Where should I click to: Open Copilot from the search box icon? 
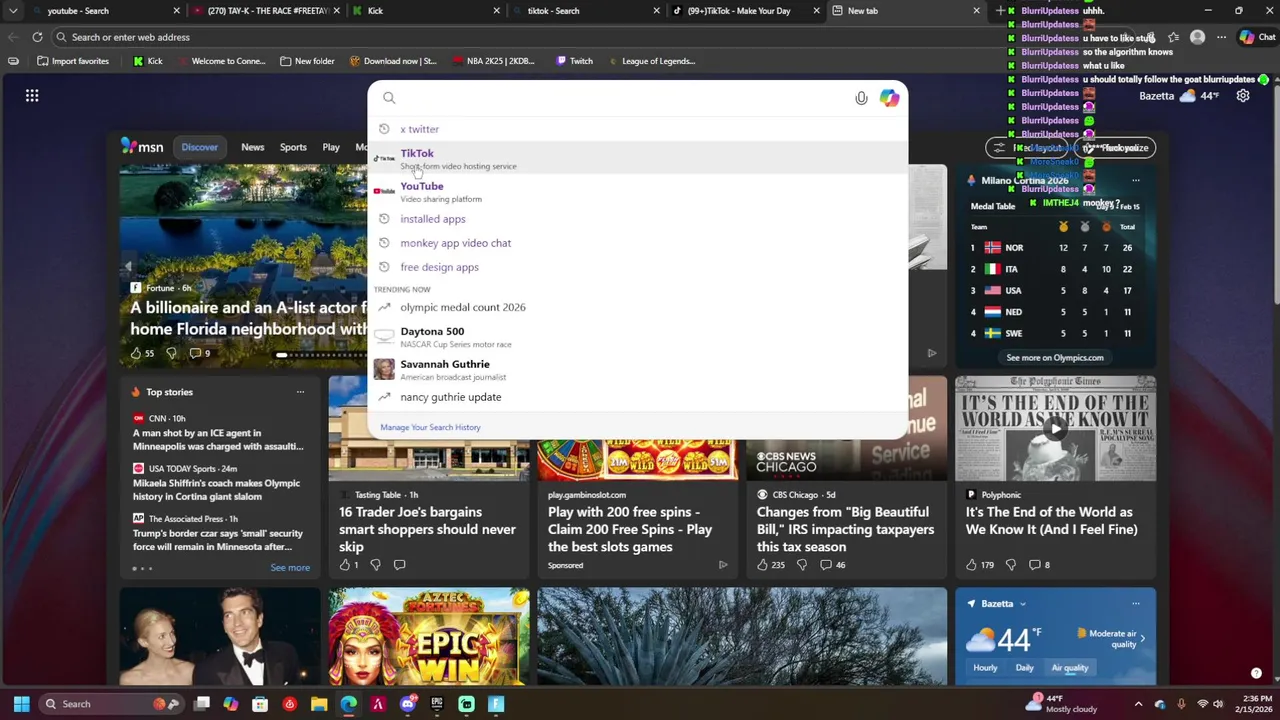889,98
